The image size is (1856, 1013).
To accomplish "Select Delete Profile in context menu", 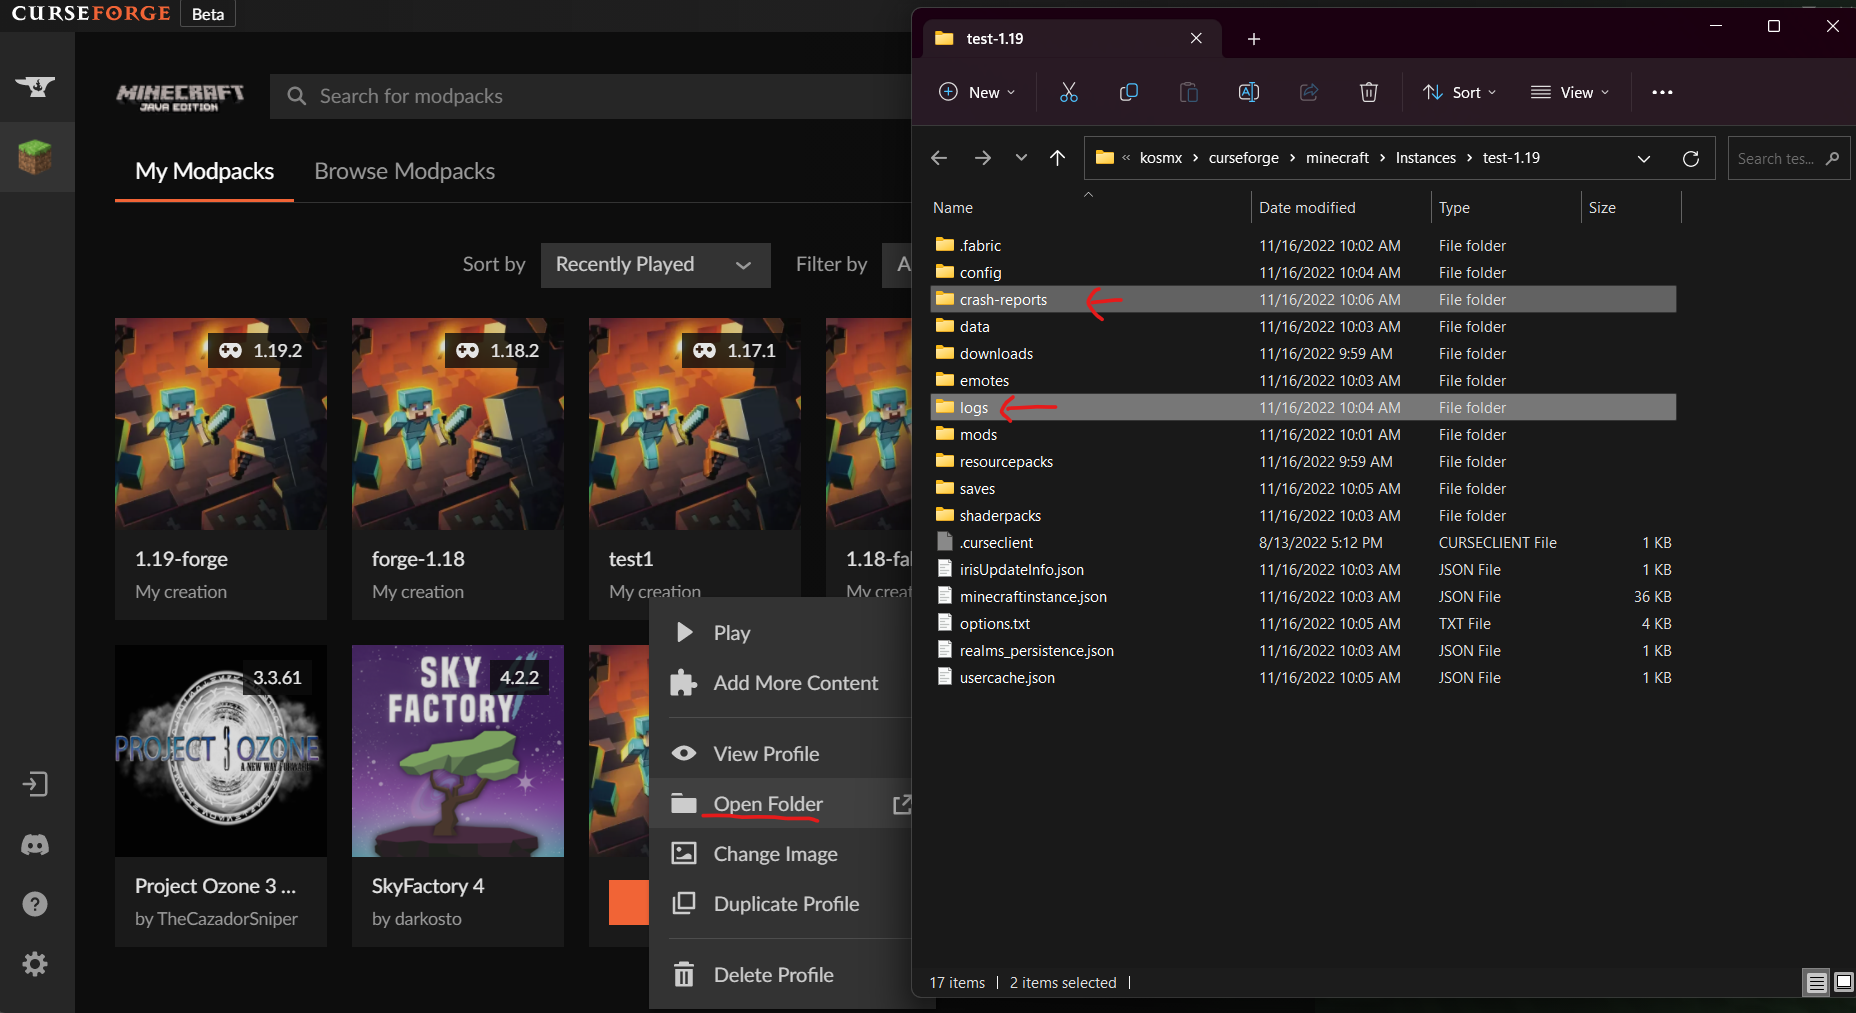I will pos(773,975).
